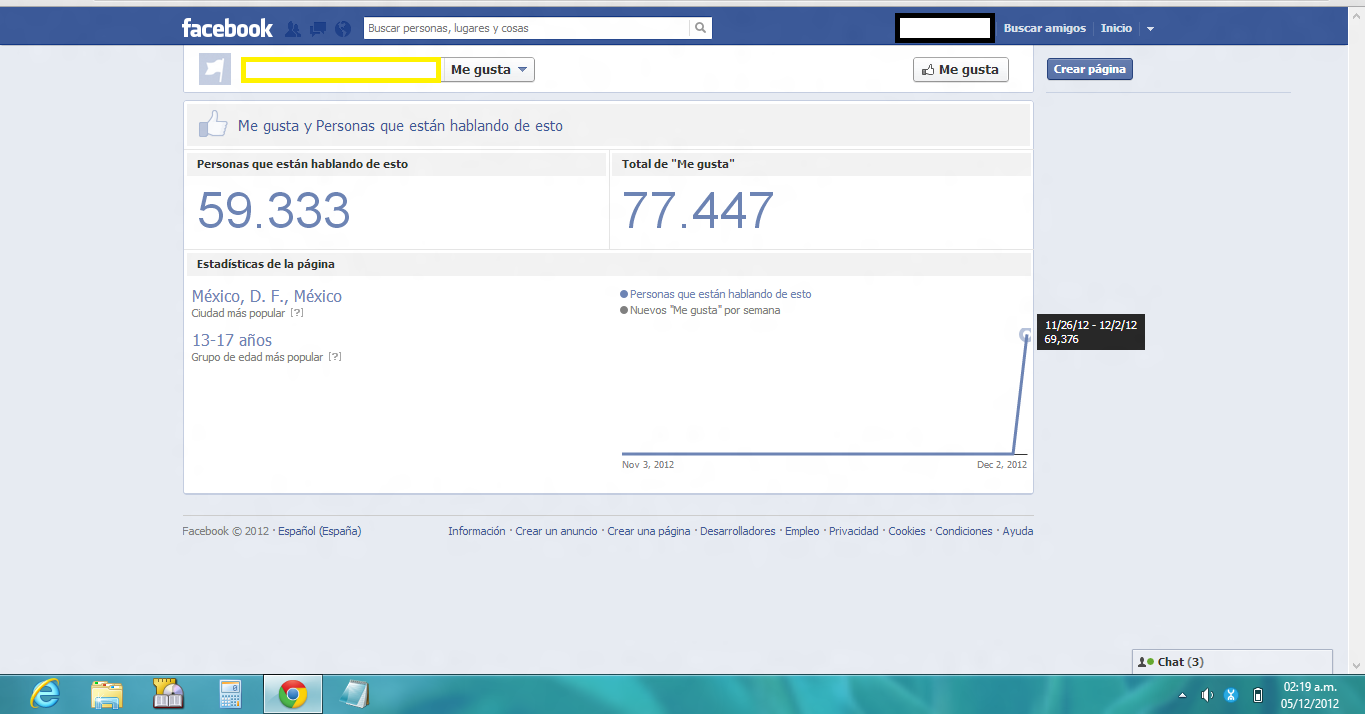The height and width of the screenshot is (716, 1366).
Task: Click the thumbs-up Me gusta button
Action: coord(961,70)
